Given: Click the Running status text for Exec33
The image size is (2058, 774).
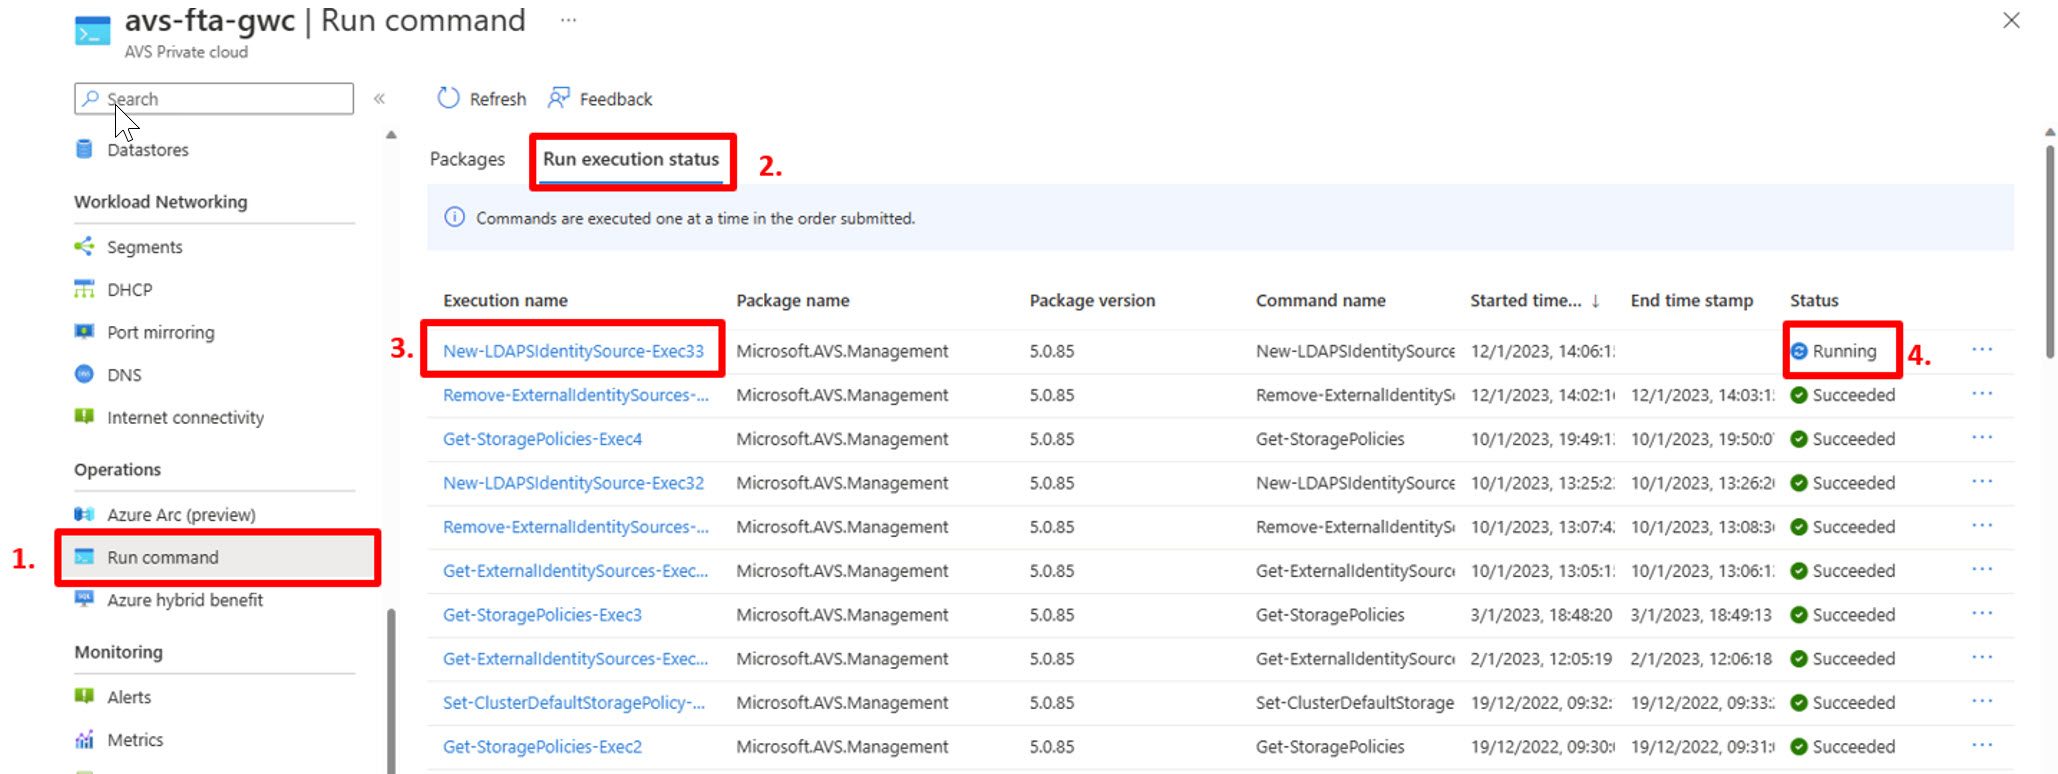Looking at the screenshot, I should point(1845,351).
